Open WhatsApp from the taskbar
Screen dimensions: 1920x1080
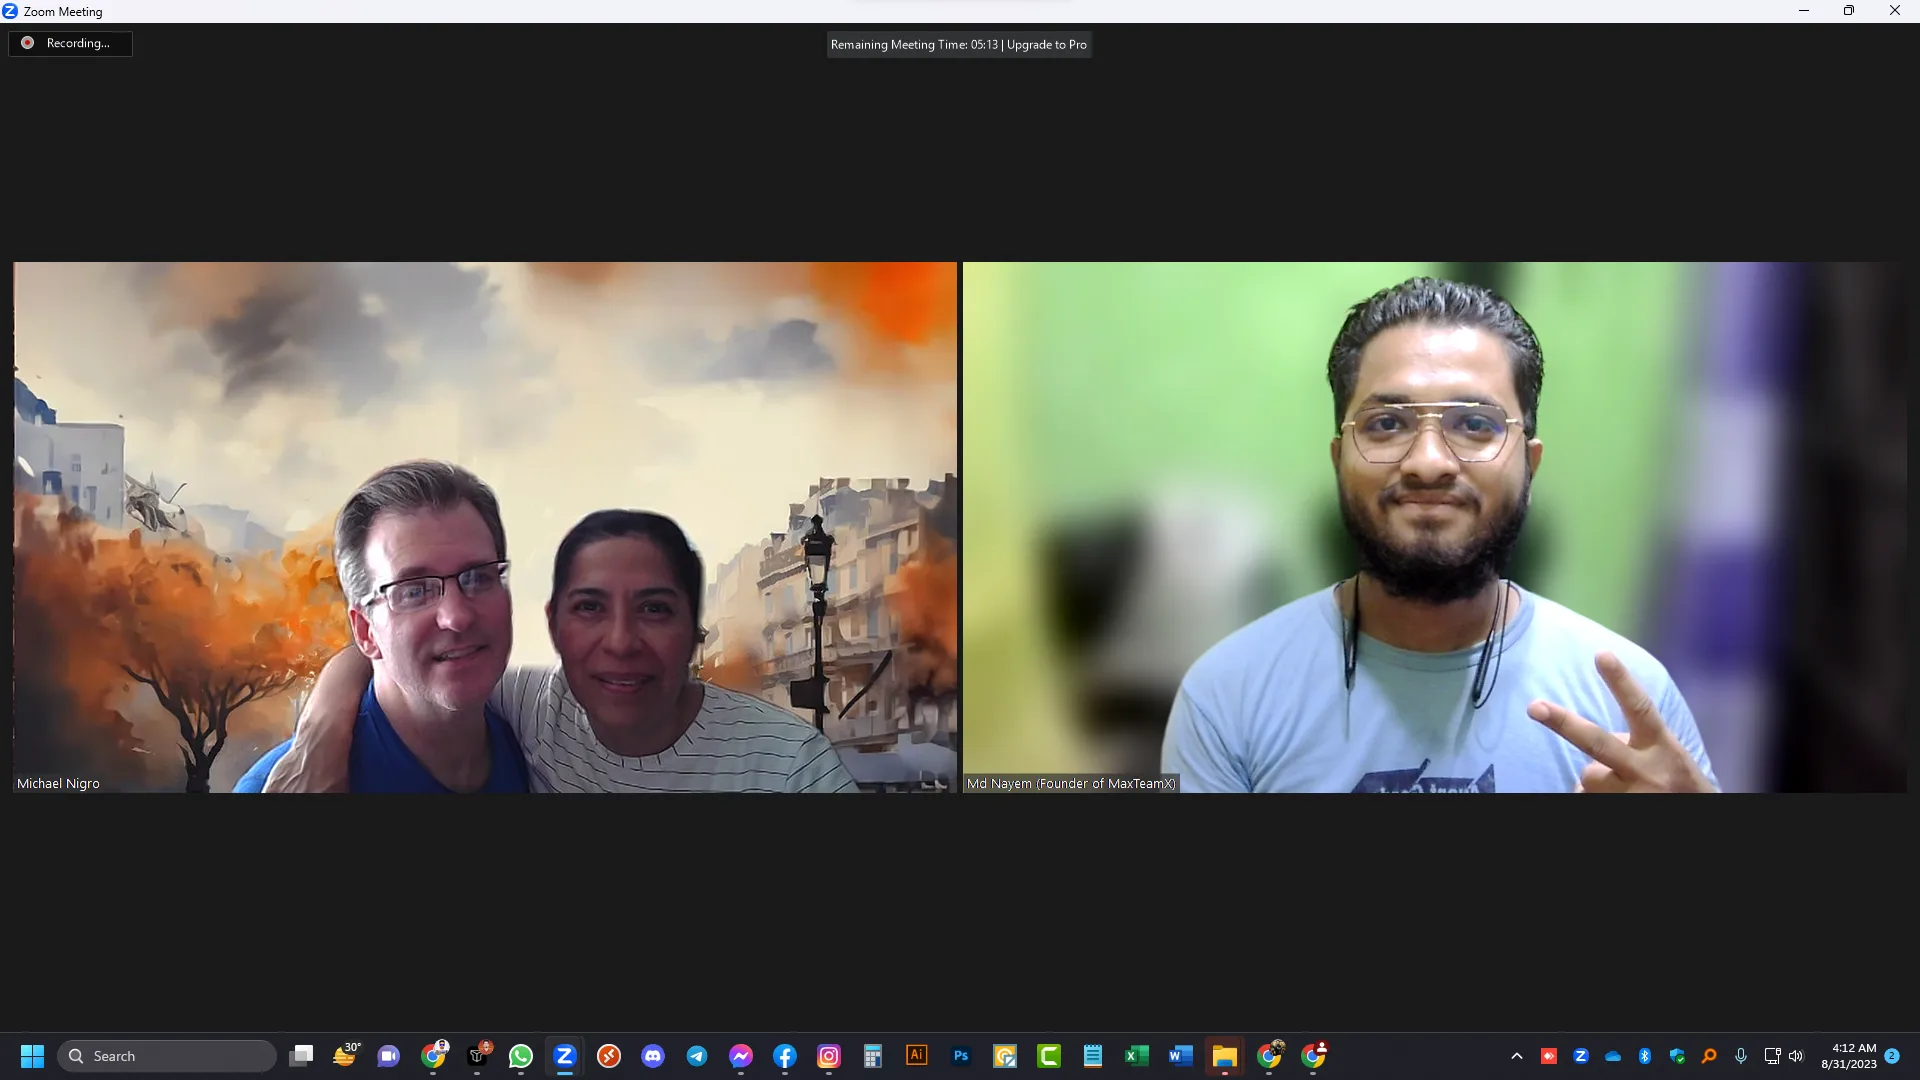(x=521, y=1056)
